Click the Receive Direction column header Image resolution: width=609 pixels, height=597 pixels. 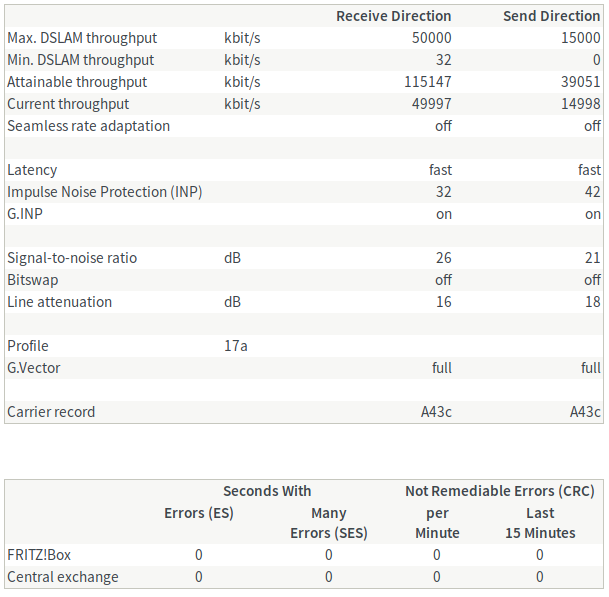pyautogui.click(x=393, y=16)
